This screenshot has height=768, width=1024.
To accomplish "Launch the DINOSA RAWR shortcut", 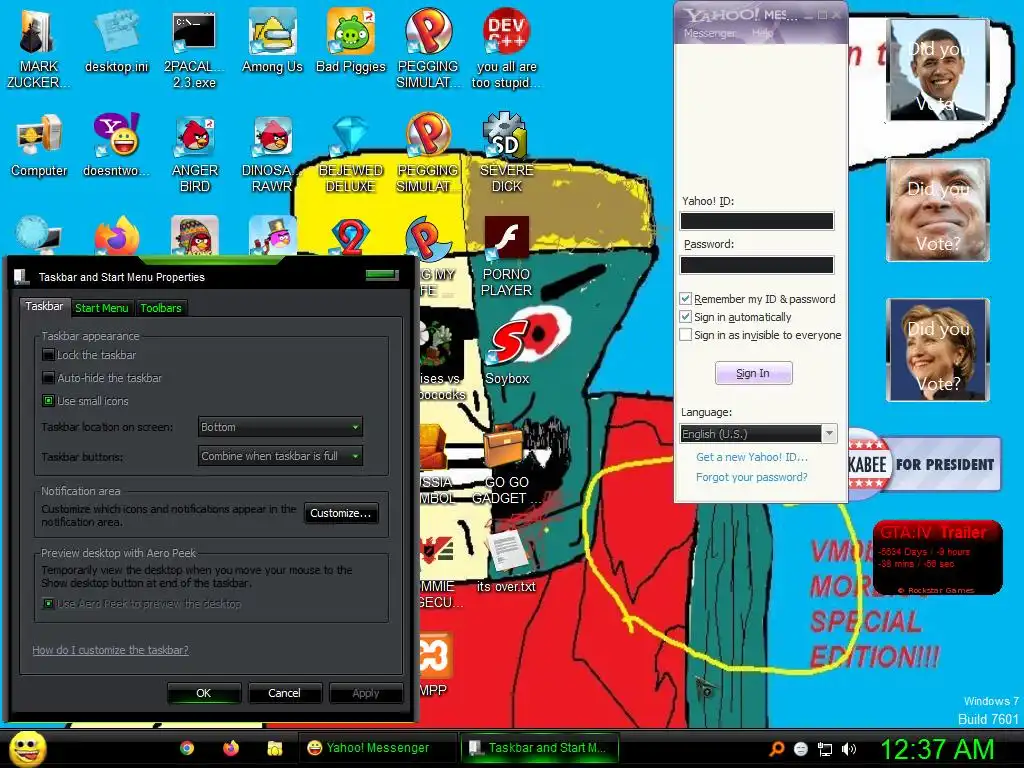I will (272, 153).
